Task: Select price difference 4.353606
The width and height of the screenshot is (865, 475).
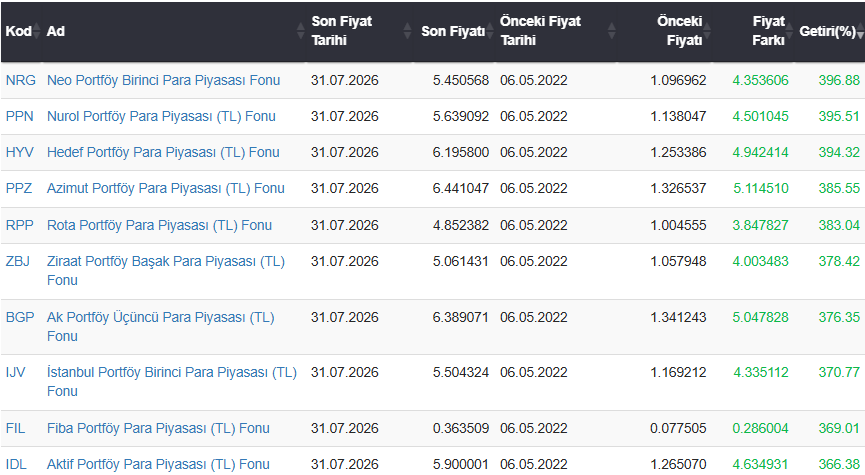Action: coord(761,80)
